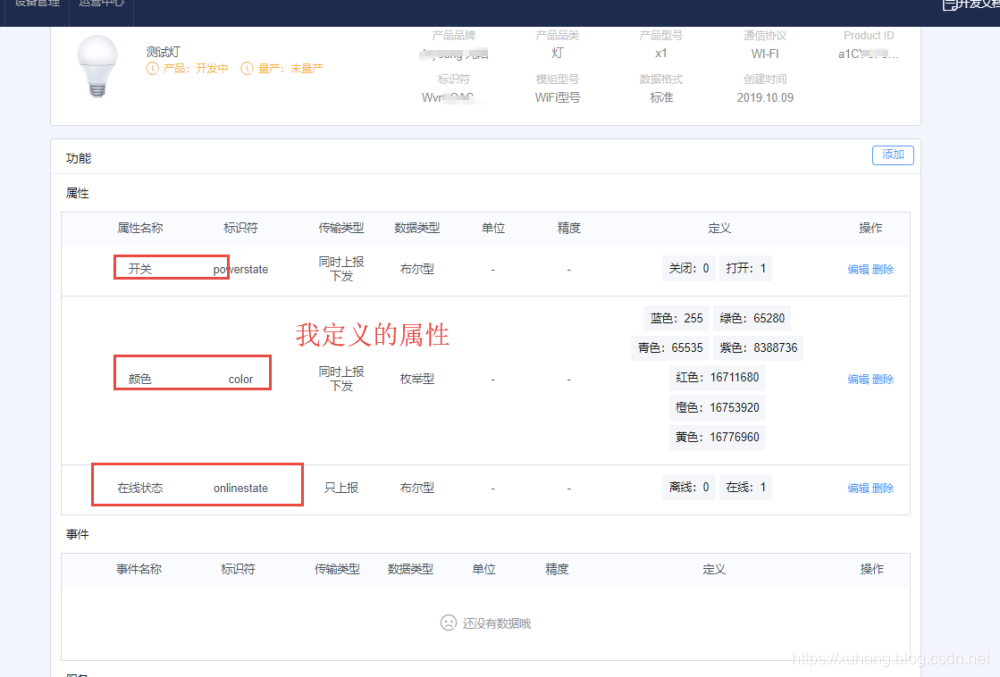Click the powerstate identifier cell
The width and height of the screenshot is (1000, 677).
240,270
